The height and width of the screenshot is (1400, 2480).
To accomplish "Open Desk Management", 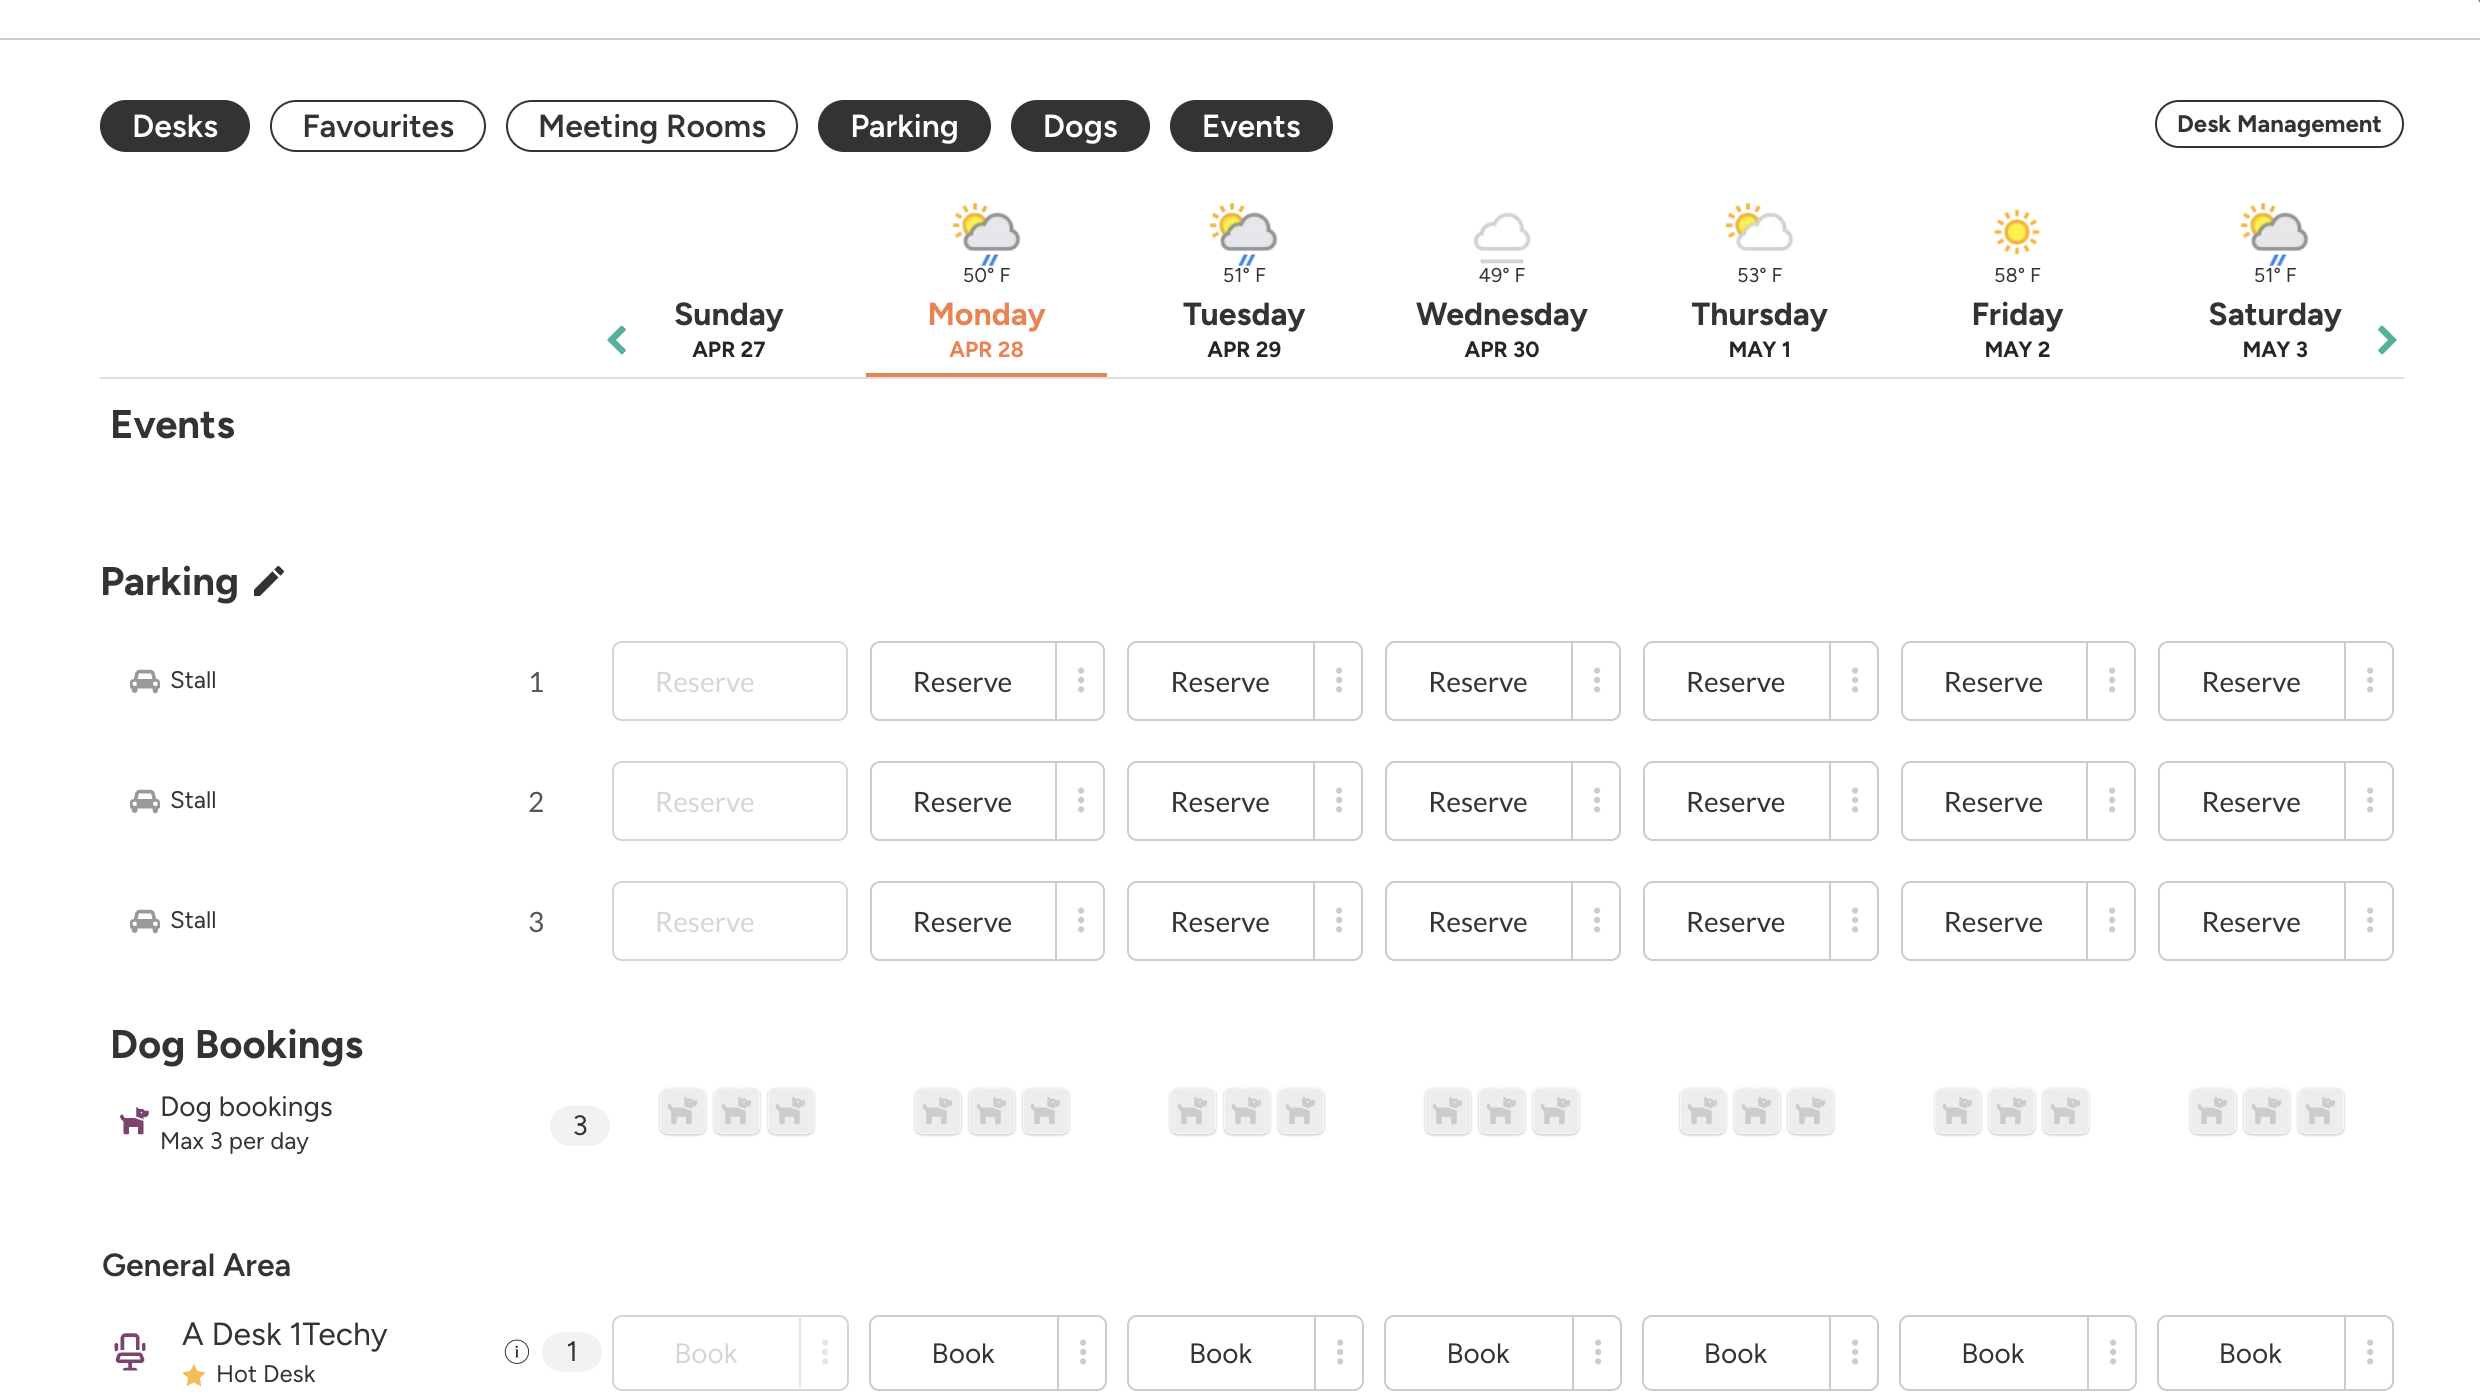I will click(x=2278, y=124).
